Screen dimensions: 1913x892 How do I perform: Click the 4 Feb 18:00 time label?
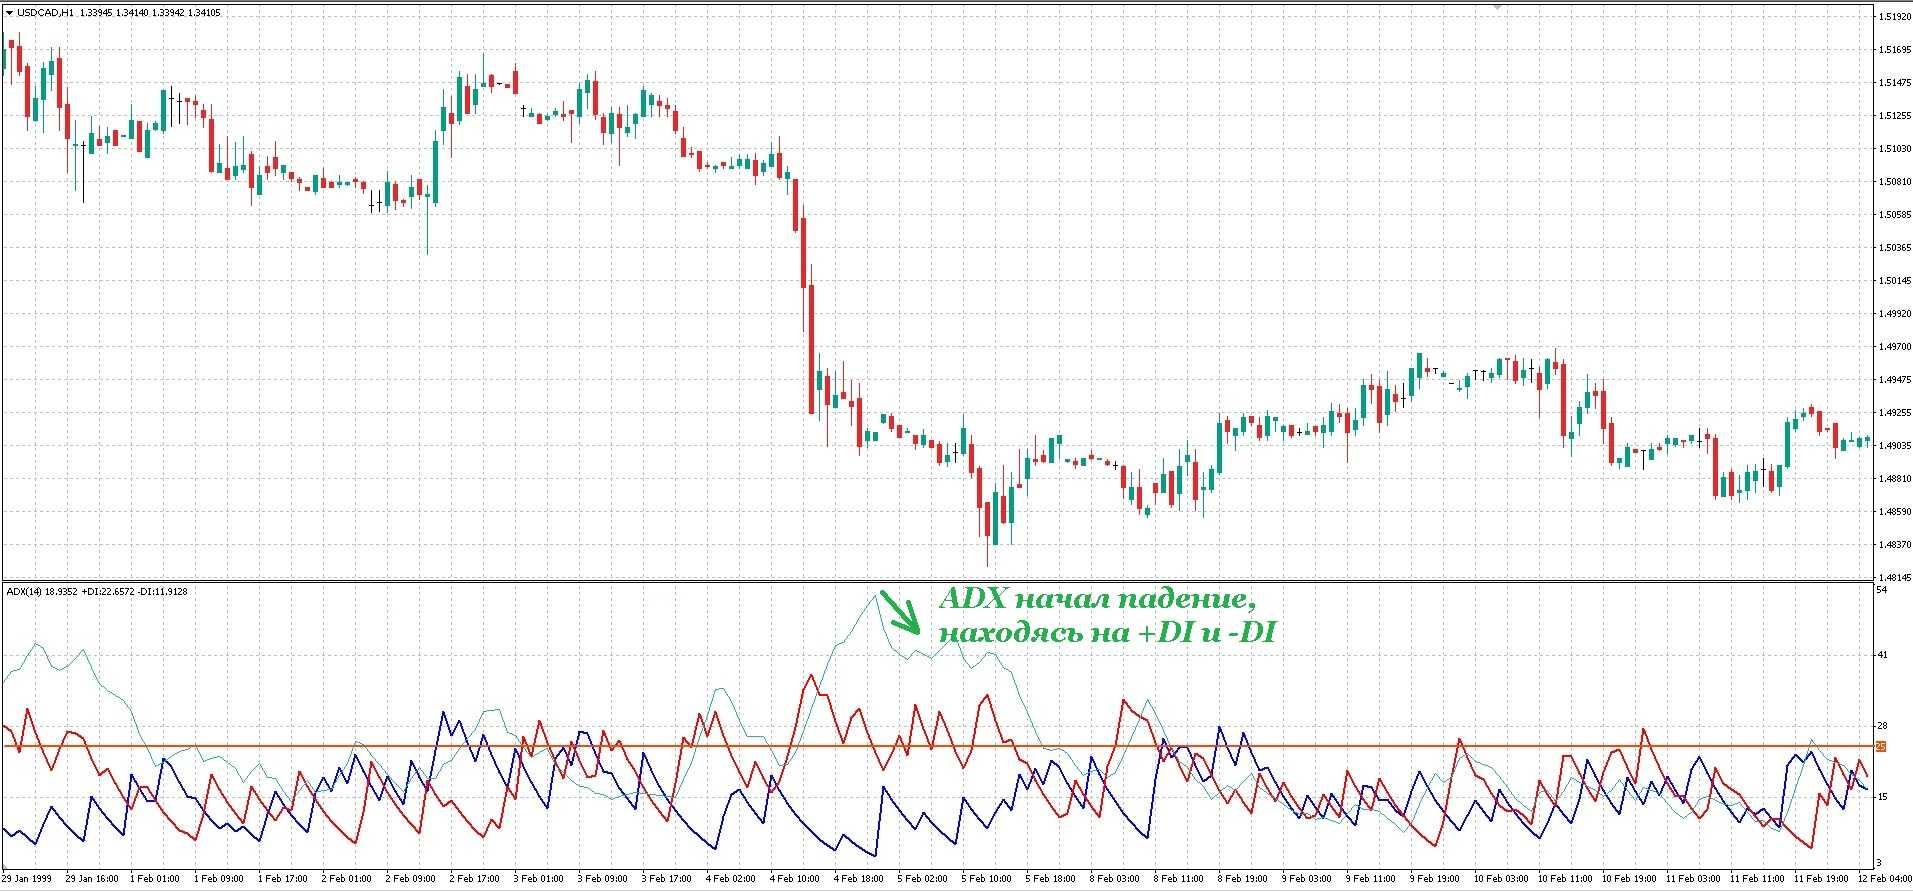pyautogui.click(x=859, y=879)
